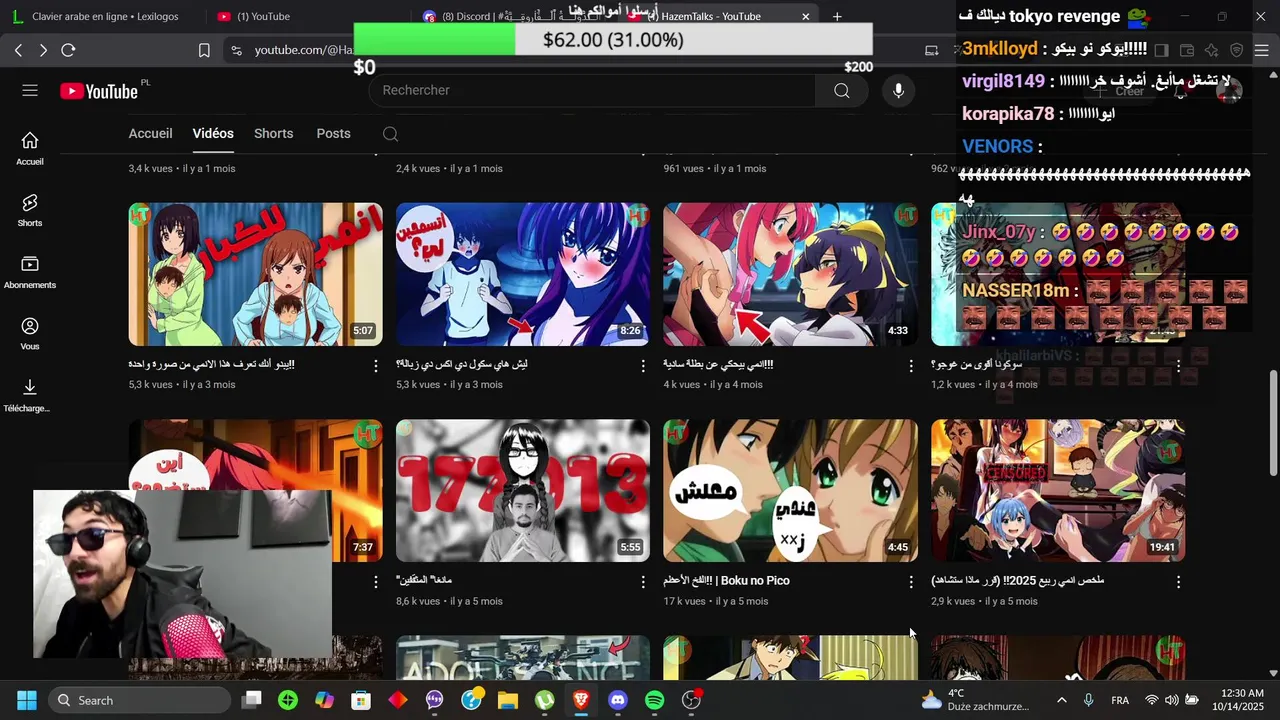This screenshot has height=720, width=1280.
Task: Open a new browser tab
Action: 837,16
